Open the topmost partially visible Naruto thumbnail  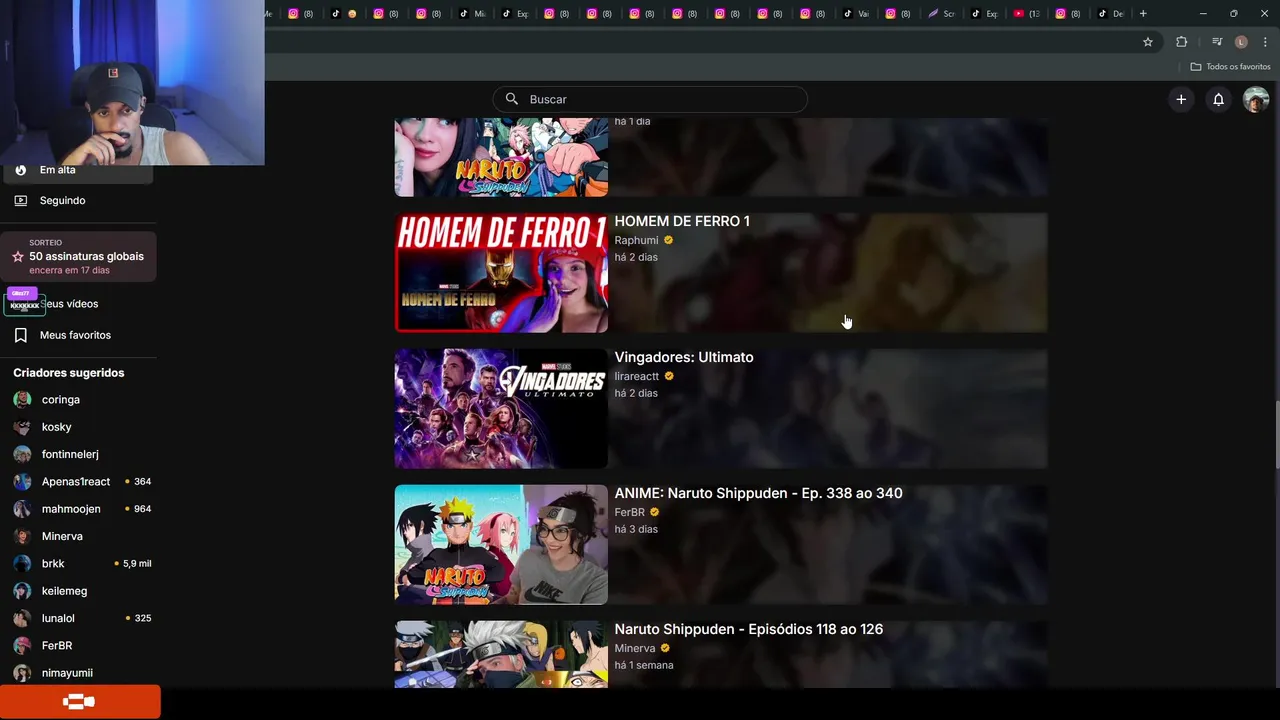(501, 157)
